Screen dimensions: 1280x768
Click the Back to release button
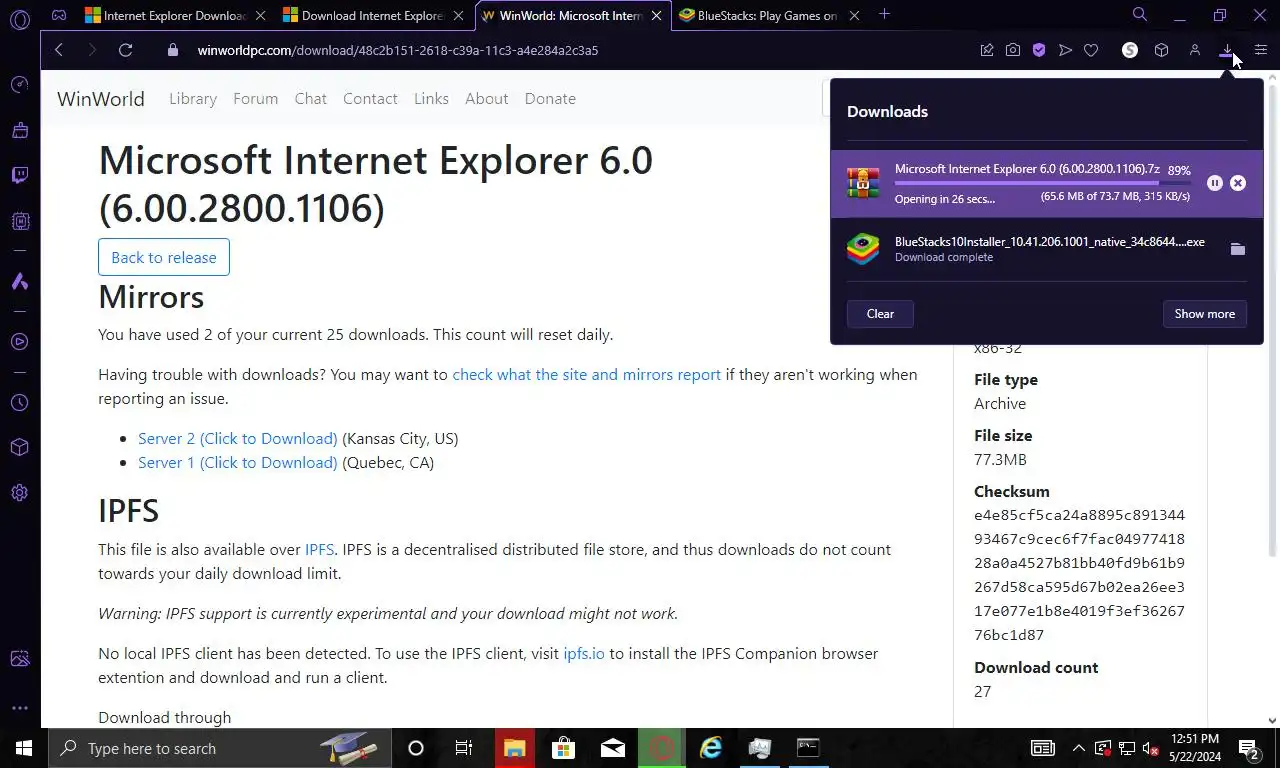164,257
